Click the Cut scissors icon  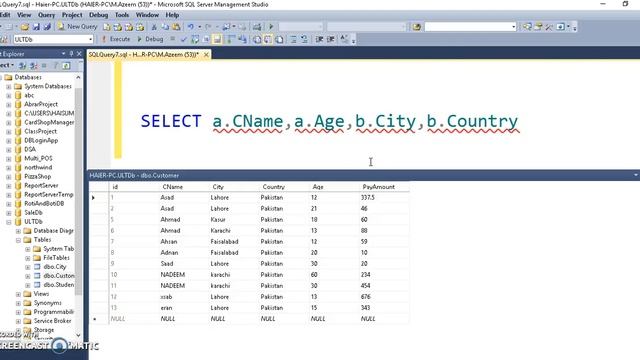tap(154, 27)
